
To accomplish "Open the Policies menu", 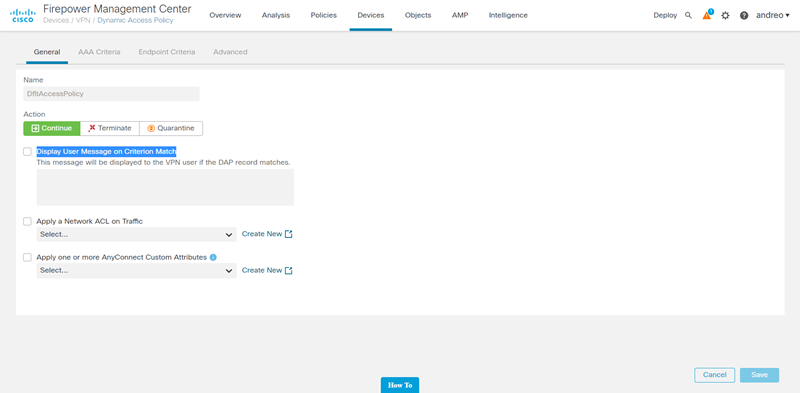I will (x=323, y=15).
